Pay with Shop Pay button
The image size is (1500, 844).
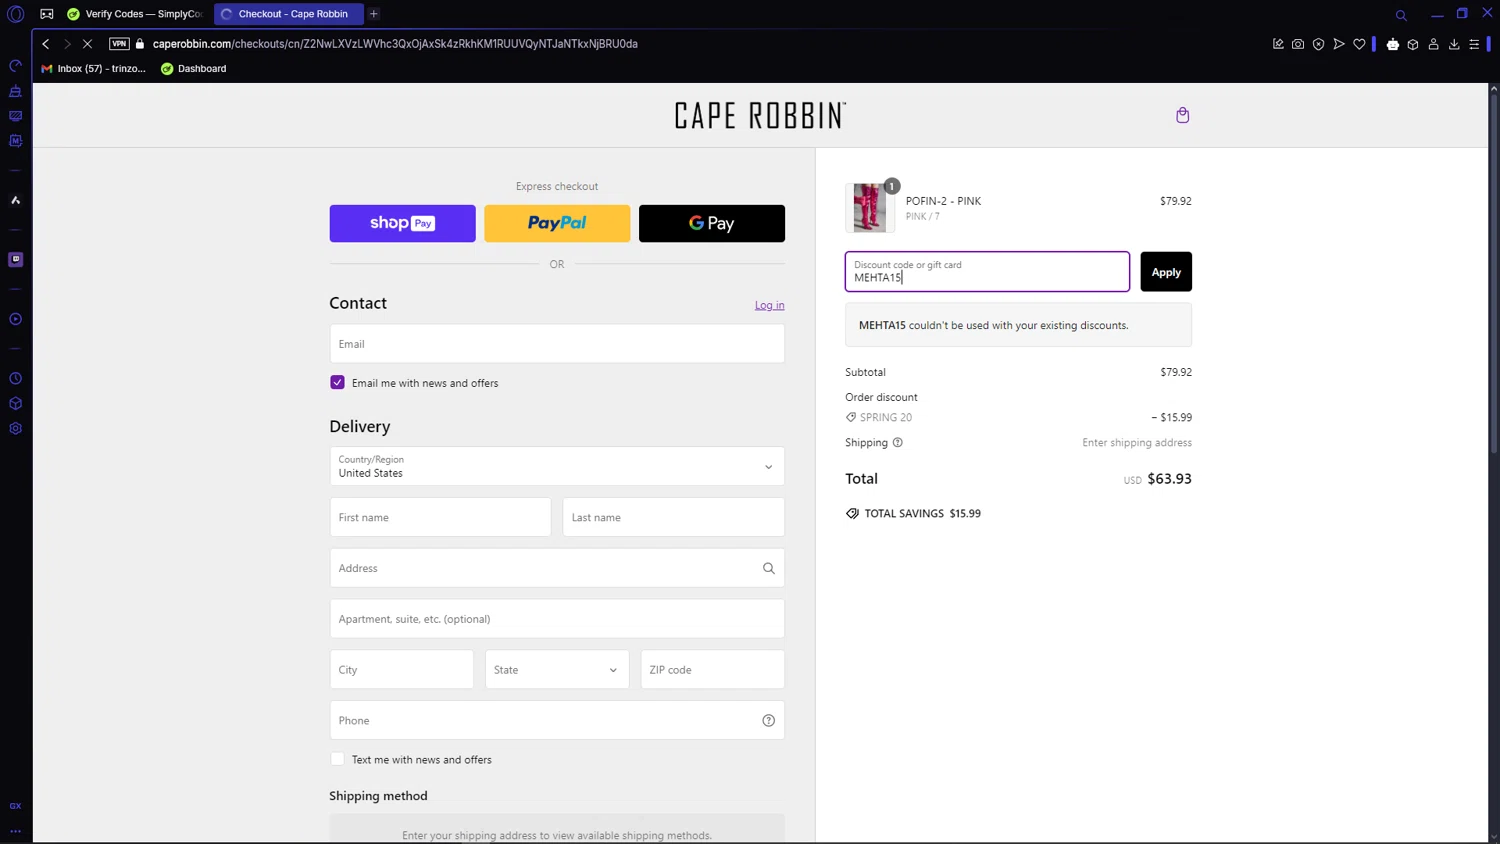402,223
